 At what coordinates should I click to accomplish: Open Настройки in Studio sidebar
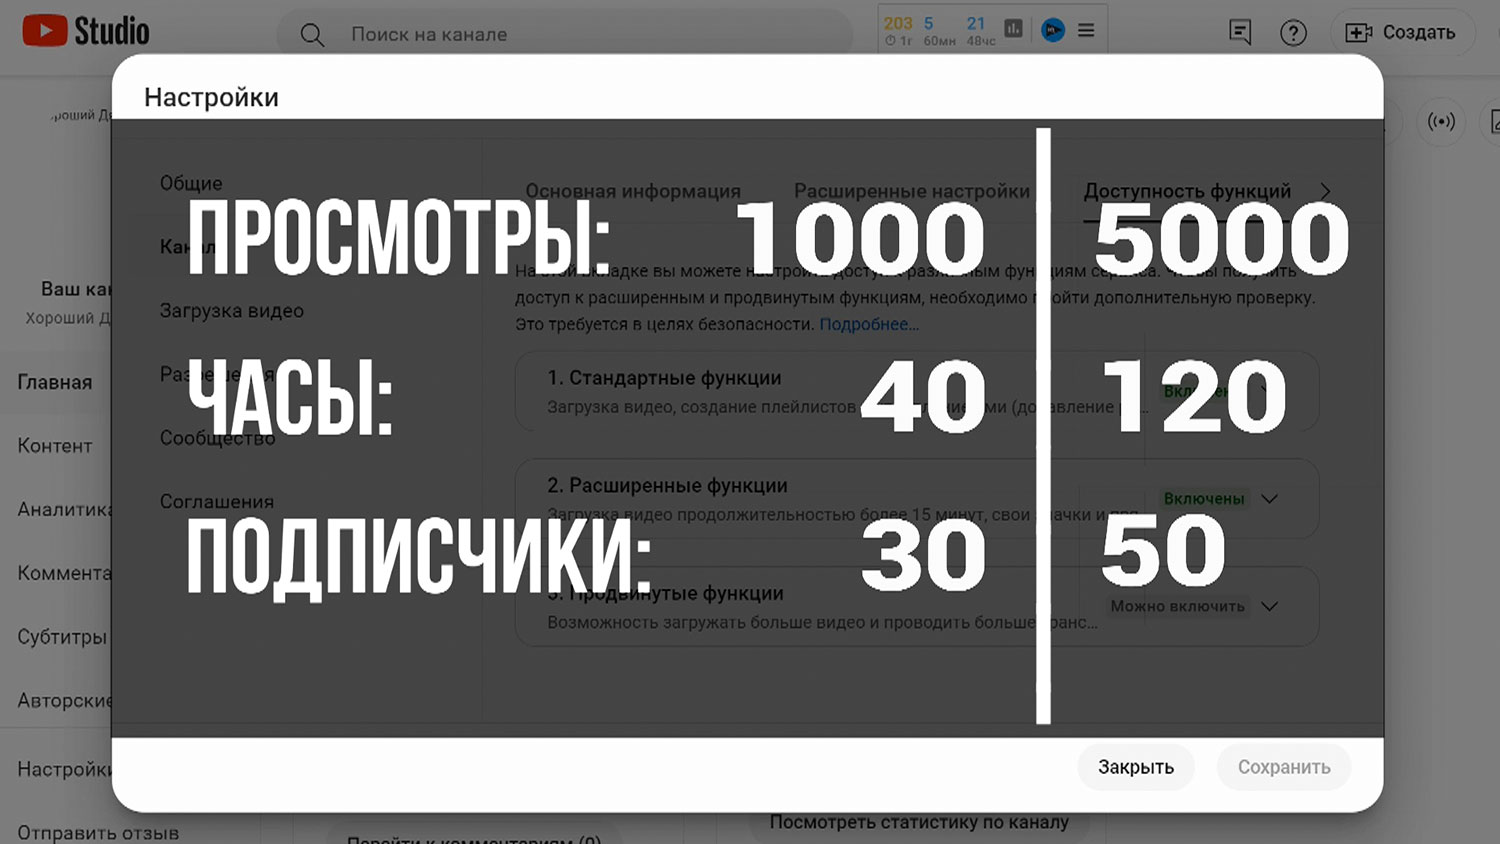point(64,769)
